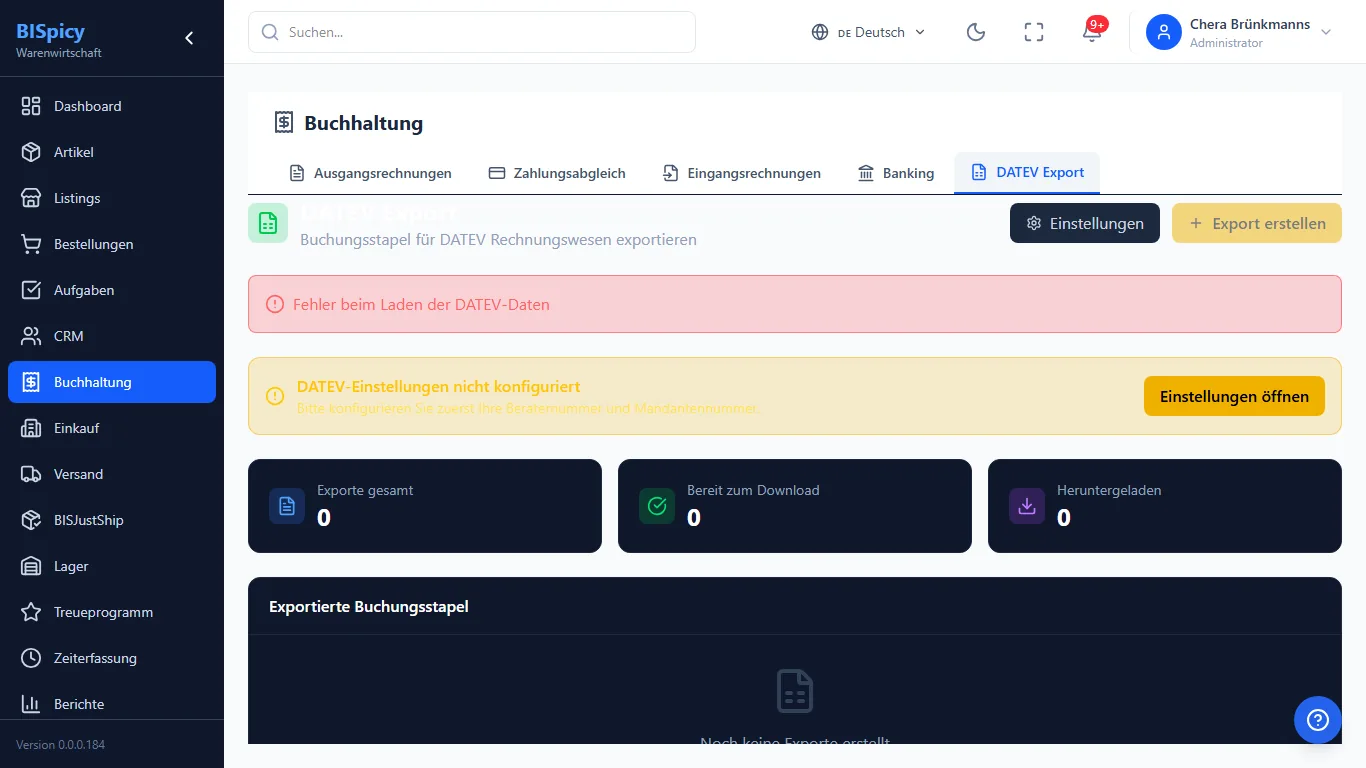This screenshot has width=1366, height=768.
Task: Open the help question mark button
Action: (1318, 720)
